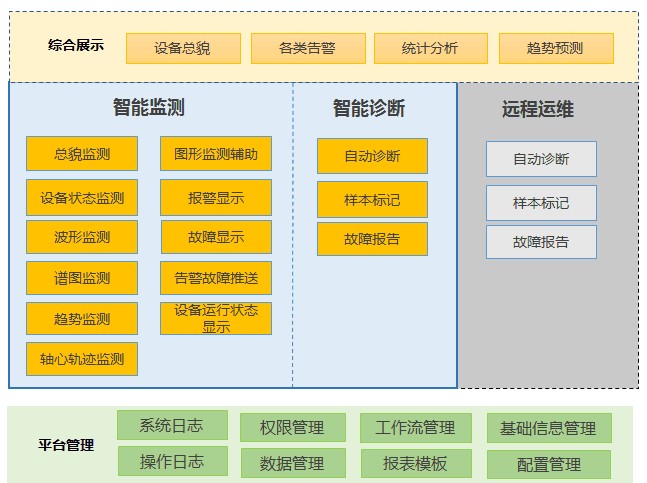Click the 告警故障推送 box
Screen dimensions: 647x483
[x=216, y=278]
